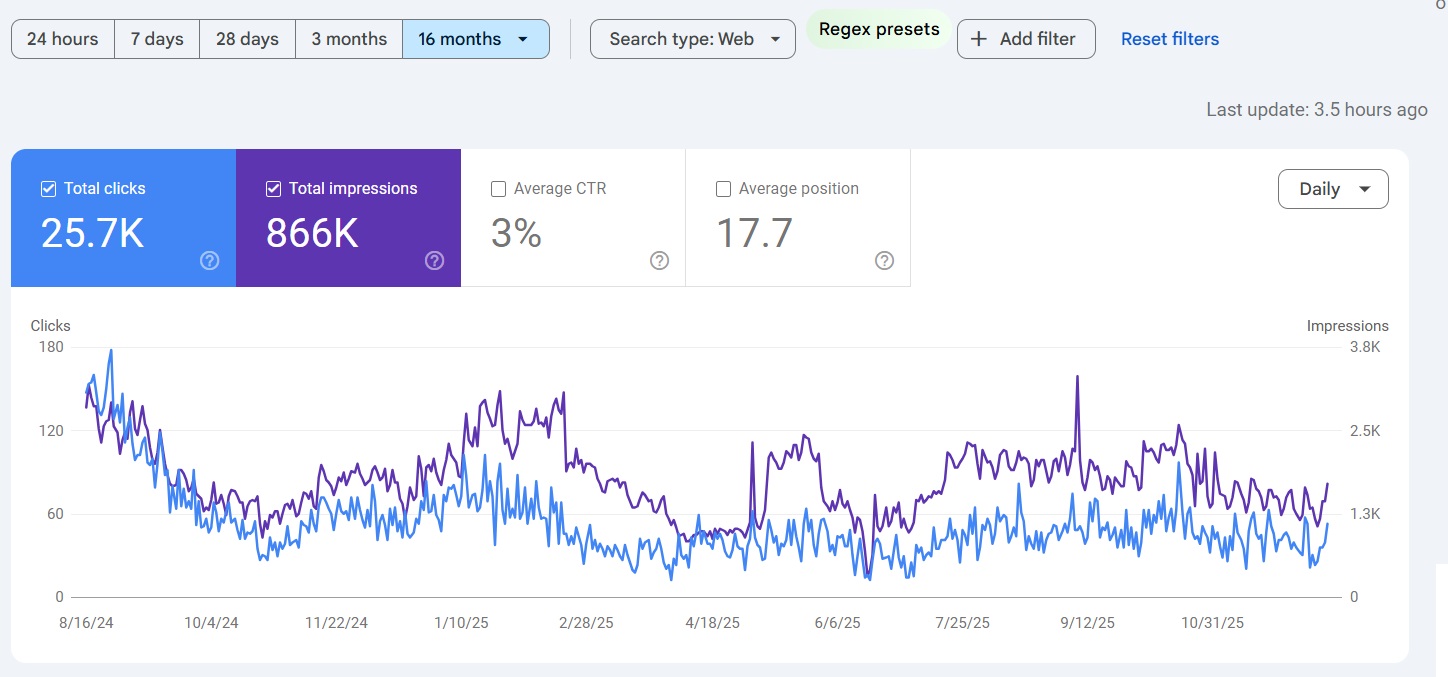Switch to the 7 days range
The image size is (1448, 677).
pos(157,39)
